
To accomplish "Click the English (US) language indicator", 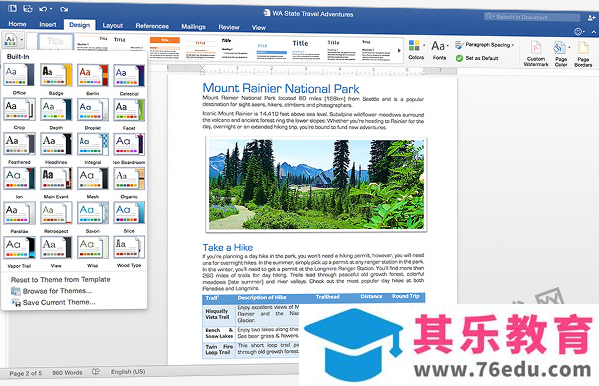I will click(128, 371).
